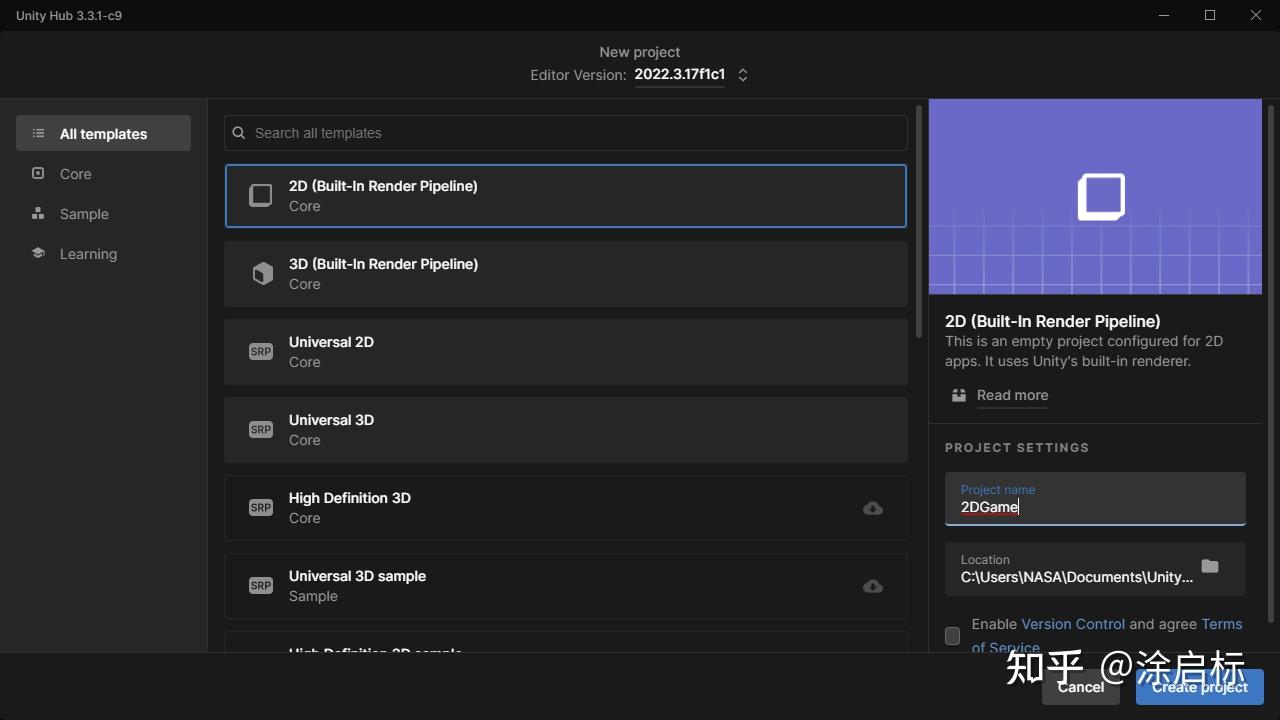Open the Editor Version dropdown

(x=690, y=75)
